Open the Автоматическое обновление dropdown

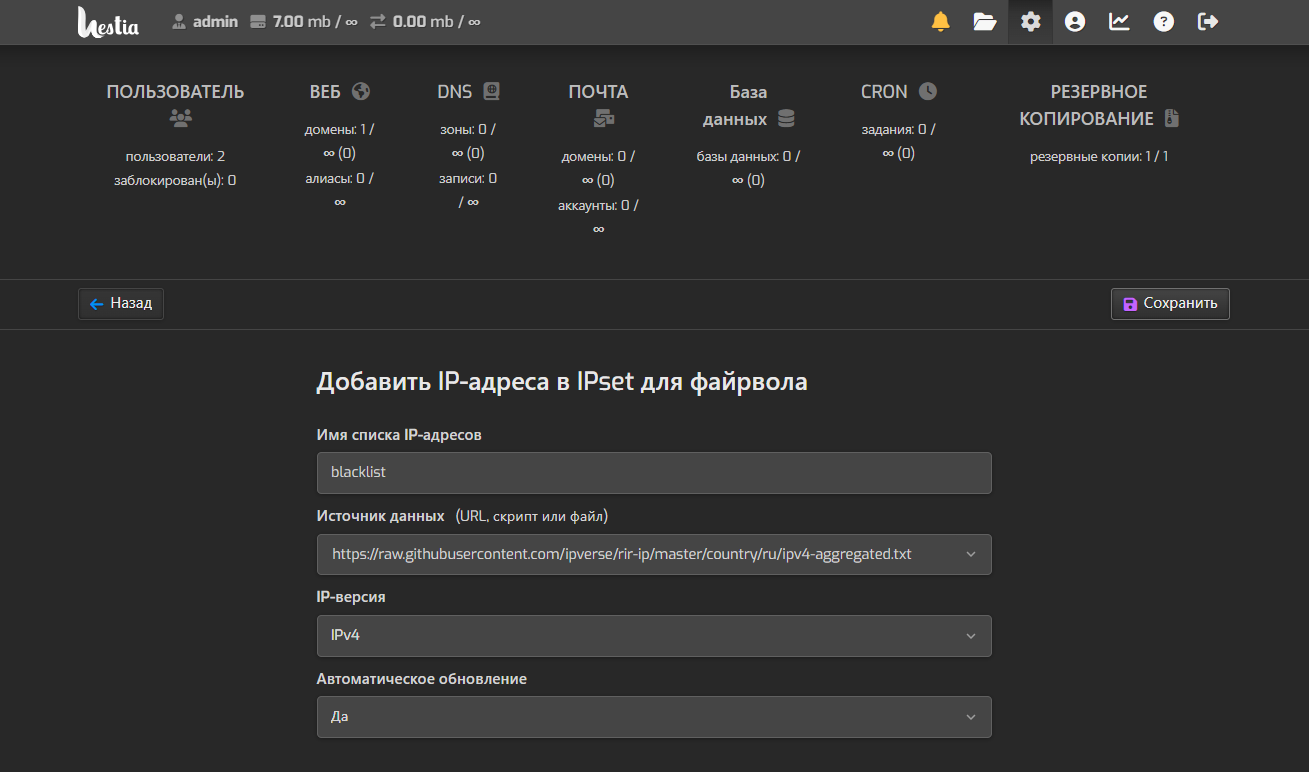(x=654, y=717)
